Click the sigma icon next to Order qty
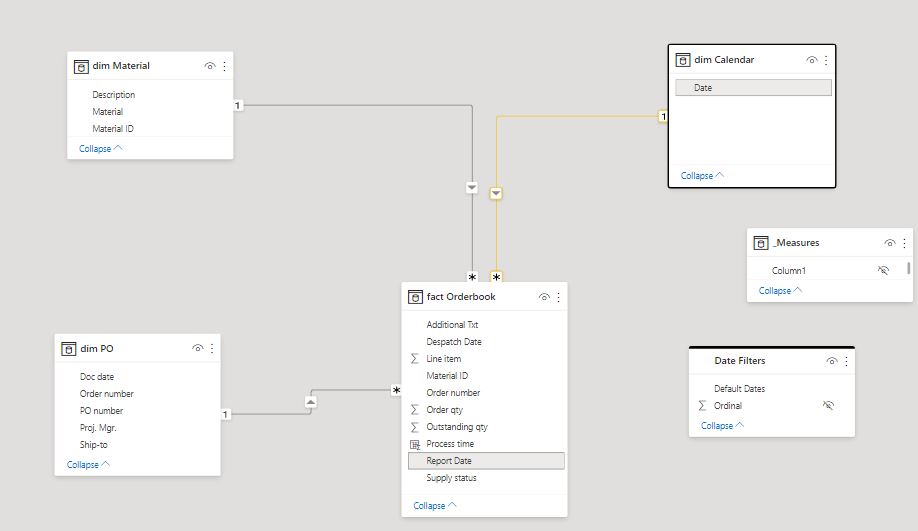 pos(415,410)
